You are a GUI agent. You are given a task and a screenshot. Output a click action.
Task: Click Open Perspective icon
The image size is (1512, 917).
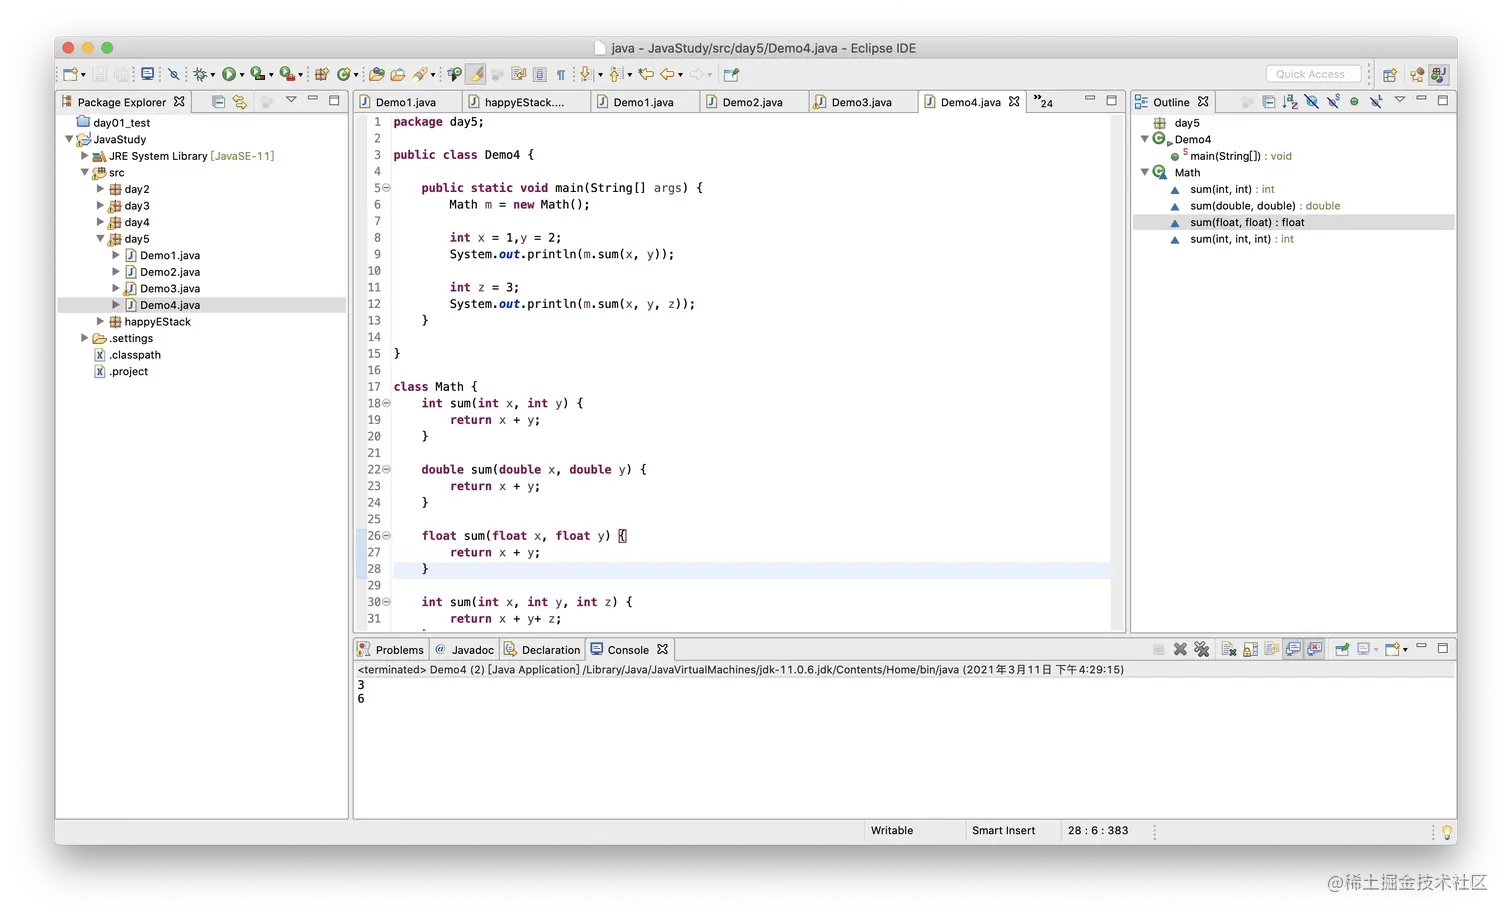[x=1389, y=74]
